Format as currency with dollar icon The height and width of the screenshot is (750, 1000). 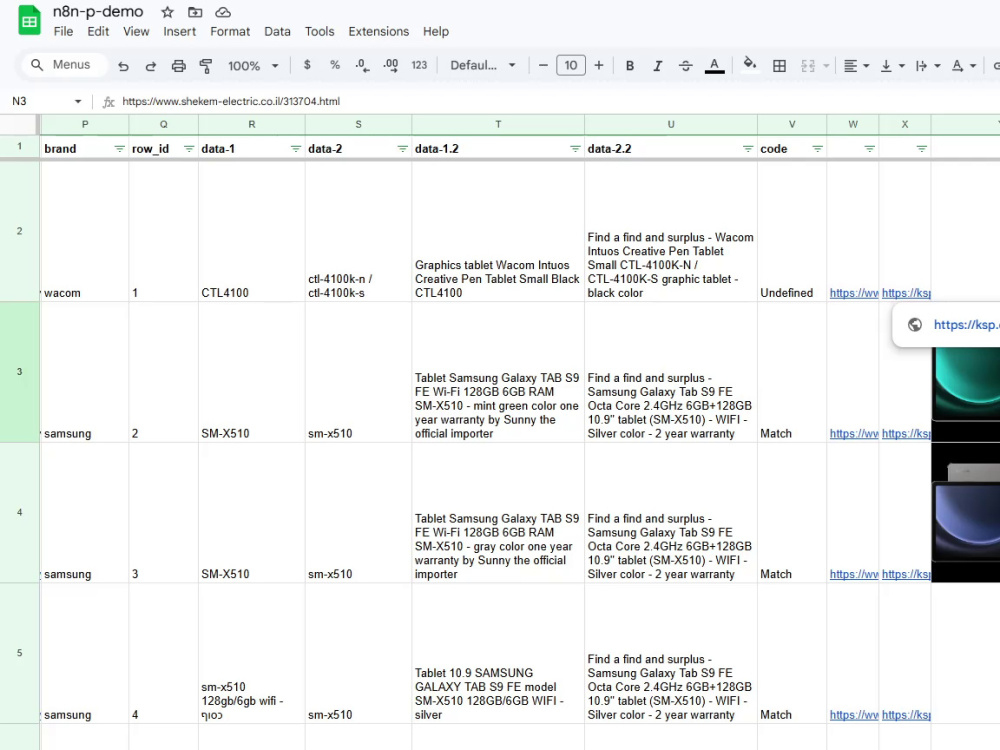pyautogui.click(x=307, y=65)
